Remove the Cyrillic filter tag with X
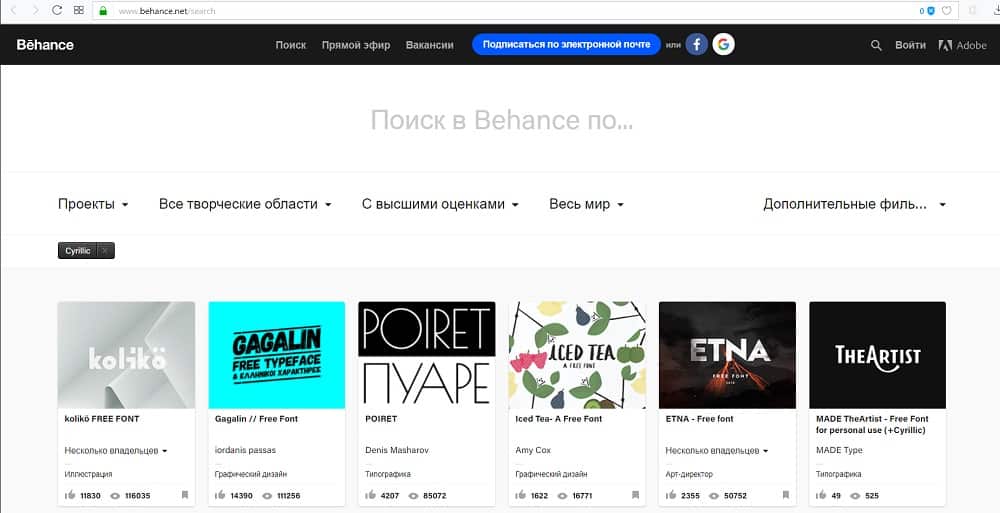Screen dimensions: 1000x513 (105, 251)
